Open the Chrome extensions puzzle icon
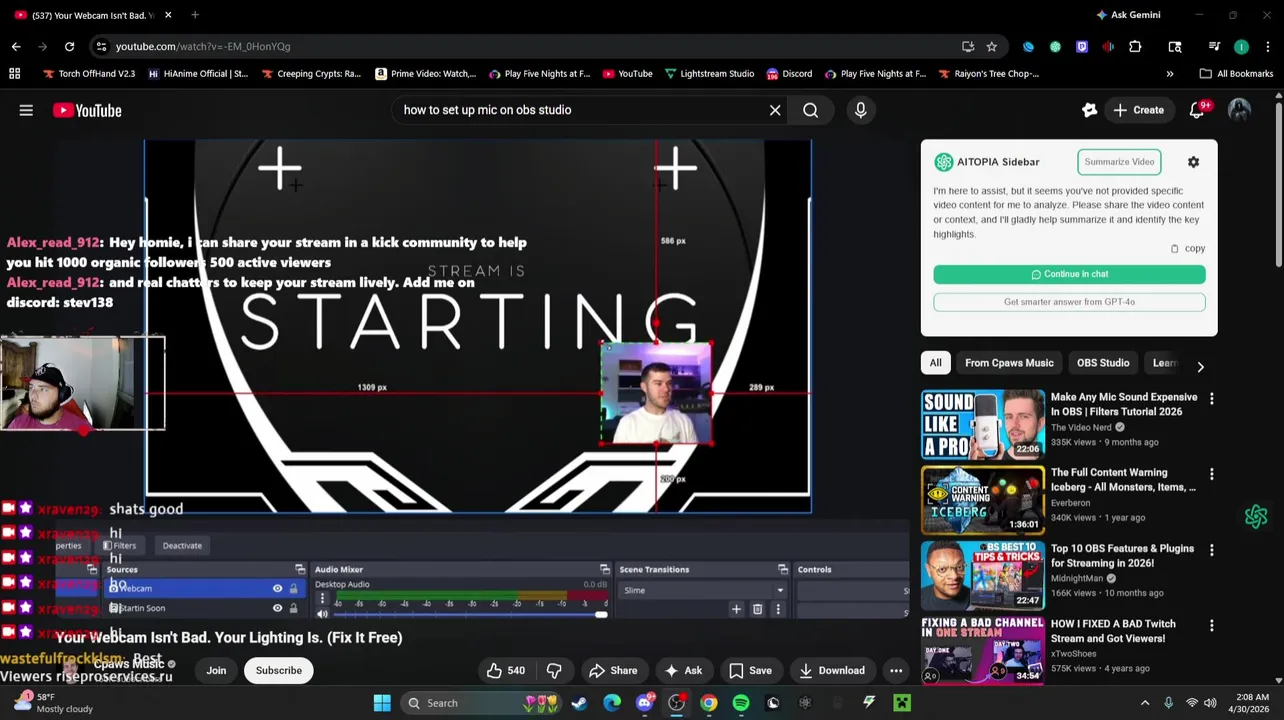This screenshot has width=1284, height=720. coord(1135,46)
